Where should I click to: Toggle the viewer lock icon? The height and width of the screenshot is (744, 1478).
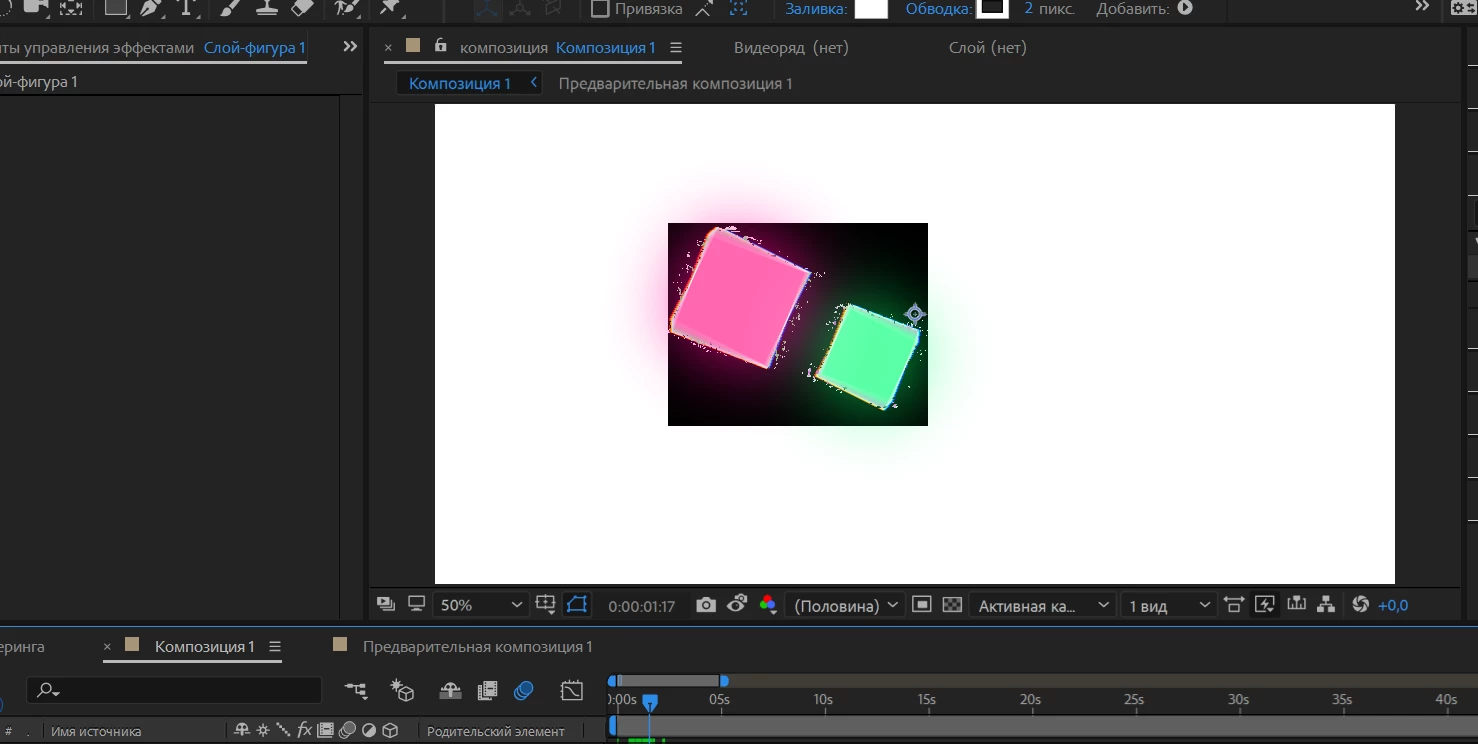(x=441, y=46)
